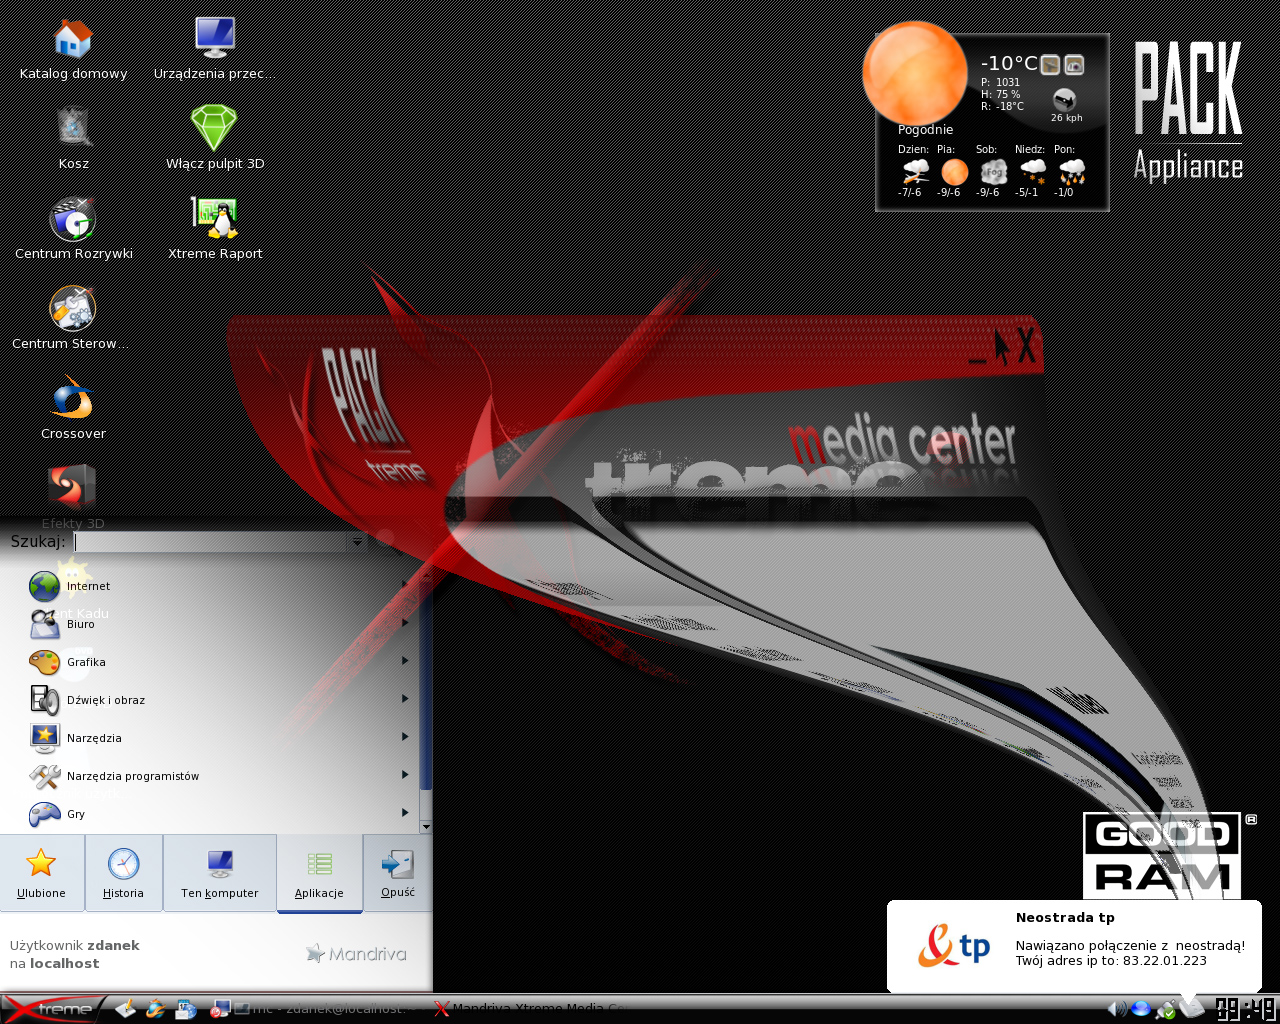
Task: Click the 'Pogodnie' weather condition text
Action: pyautogui.click(x=925, y=130)
